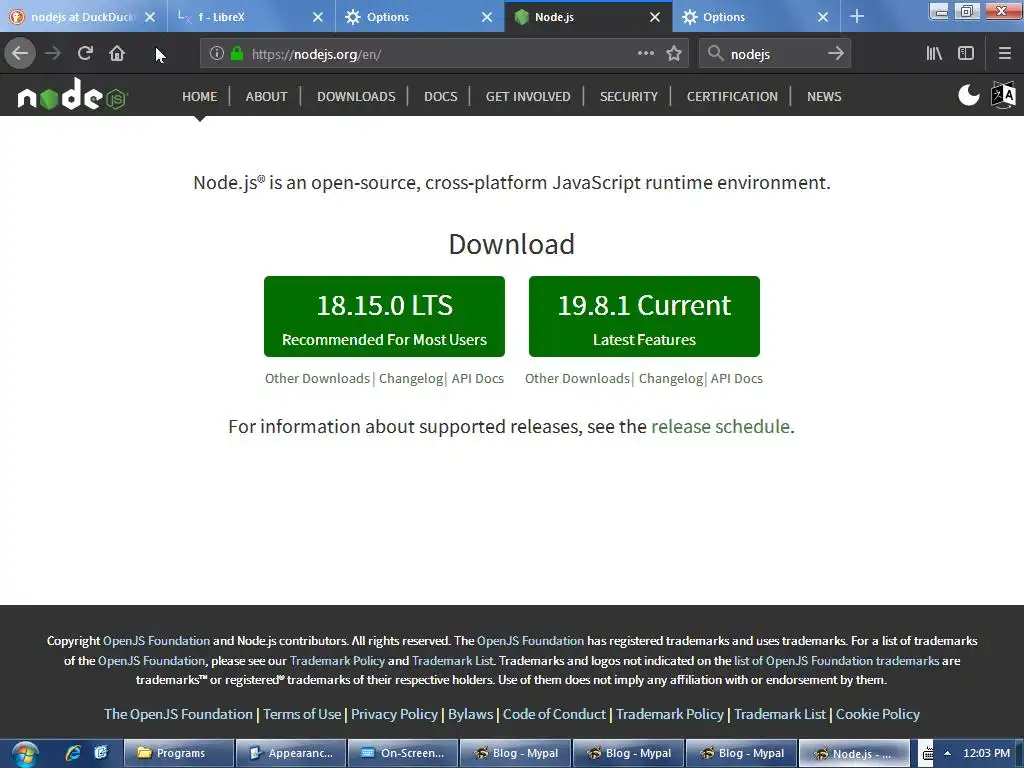The image size is (1024, 768).
Task: Open LTS Other Downloads link
Action: 317,379
